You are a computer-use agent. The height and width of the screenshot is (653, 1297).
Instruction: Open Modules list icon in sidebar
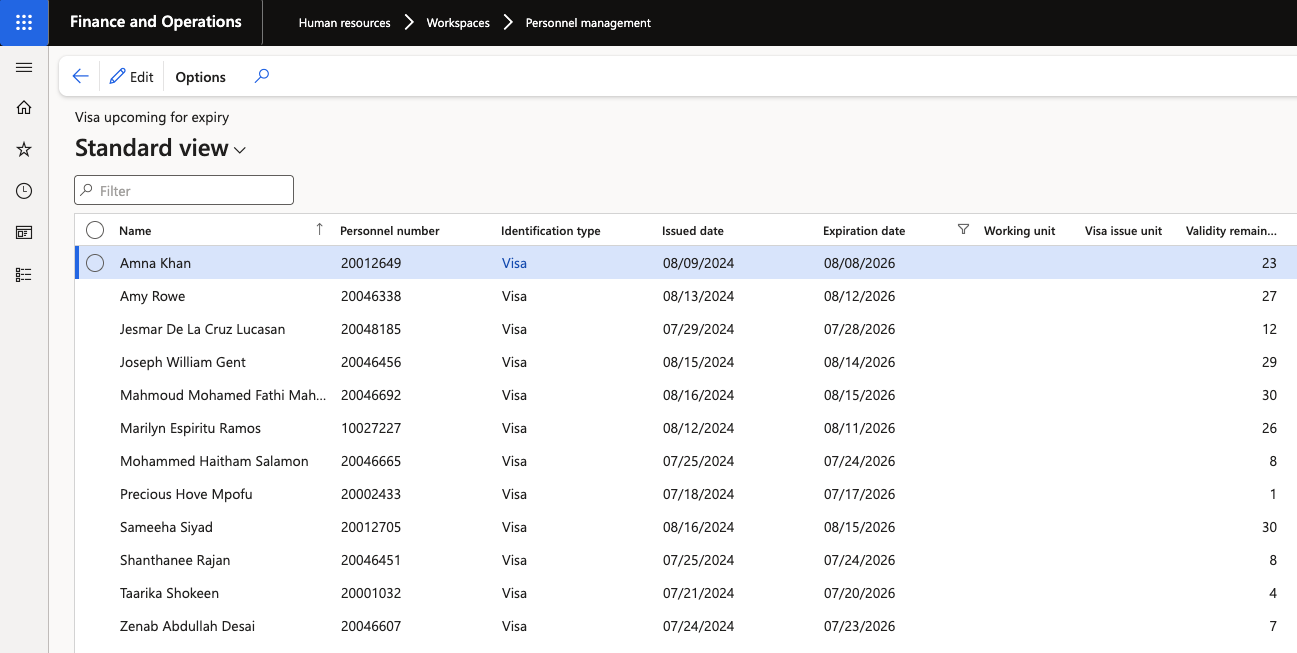pos(24,274)
